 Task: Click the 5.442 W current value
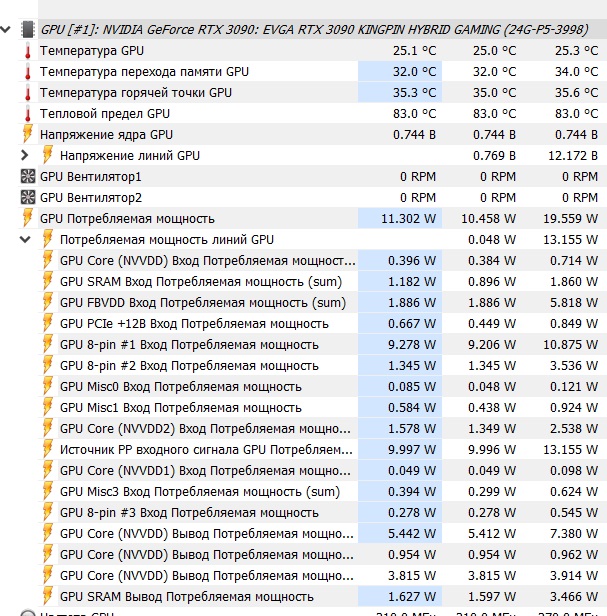[x=412, y=534]
